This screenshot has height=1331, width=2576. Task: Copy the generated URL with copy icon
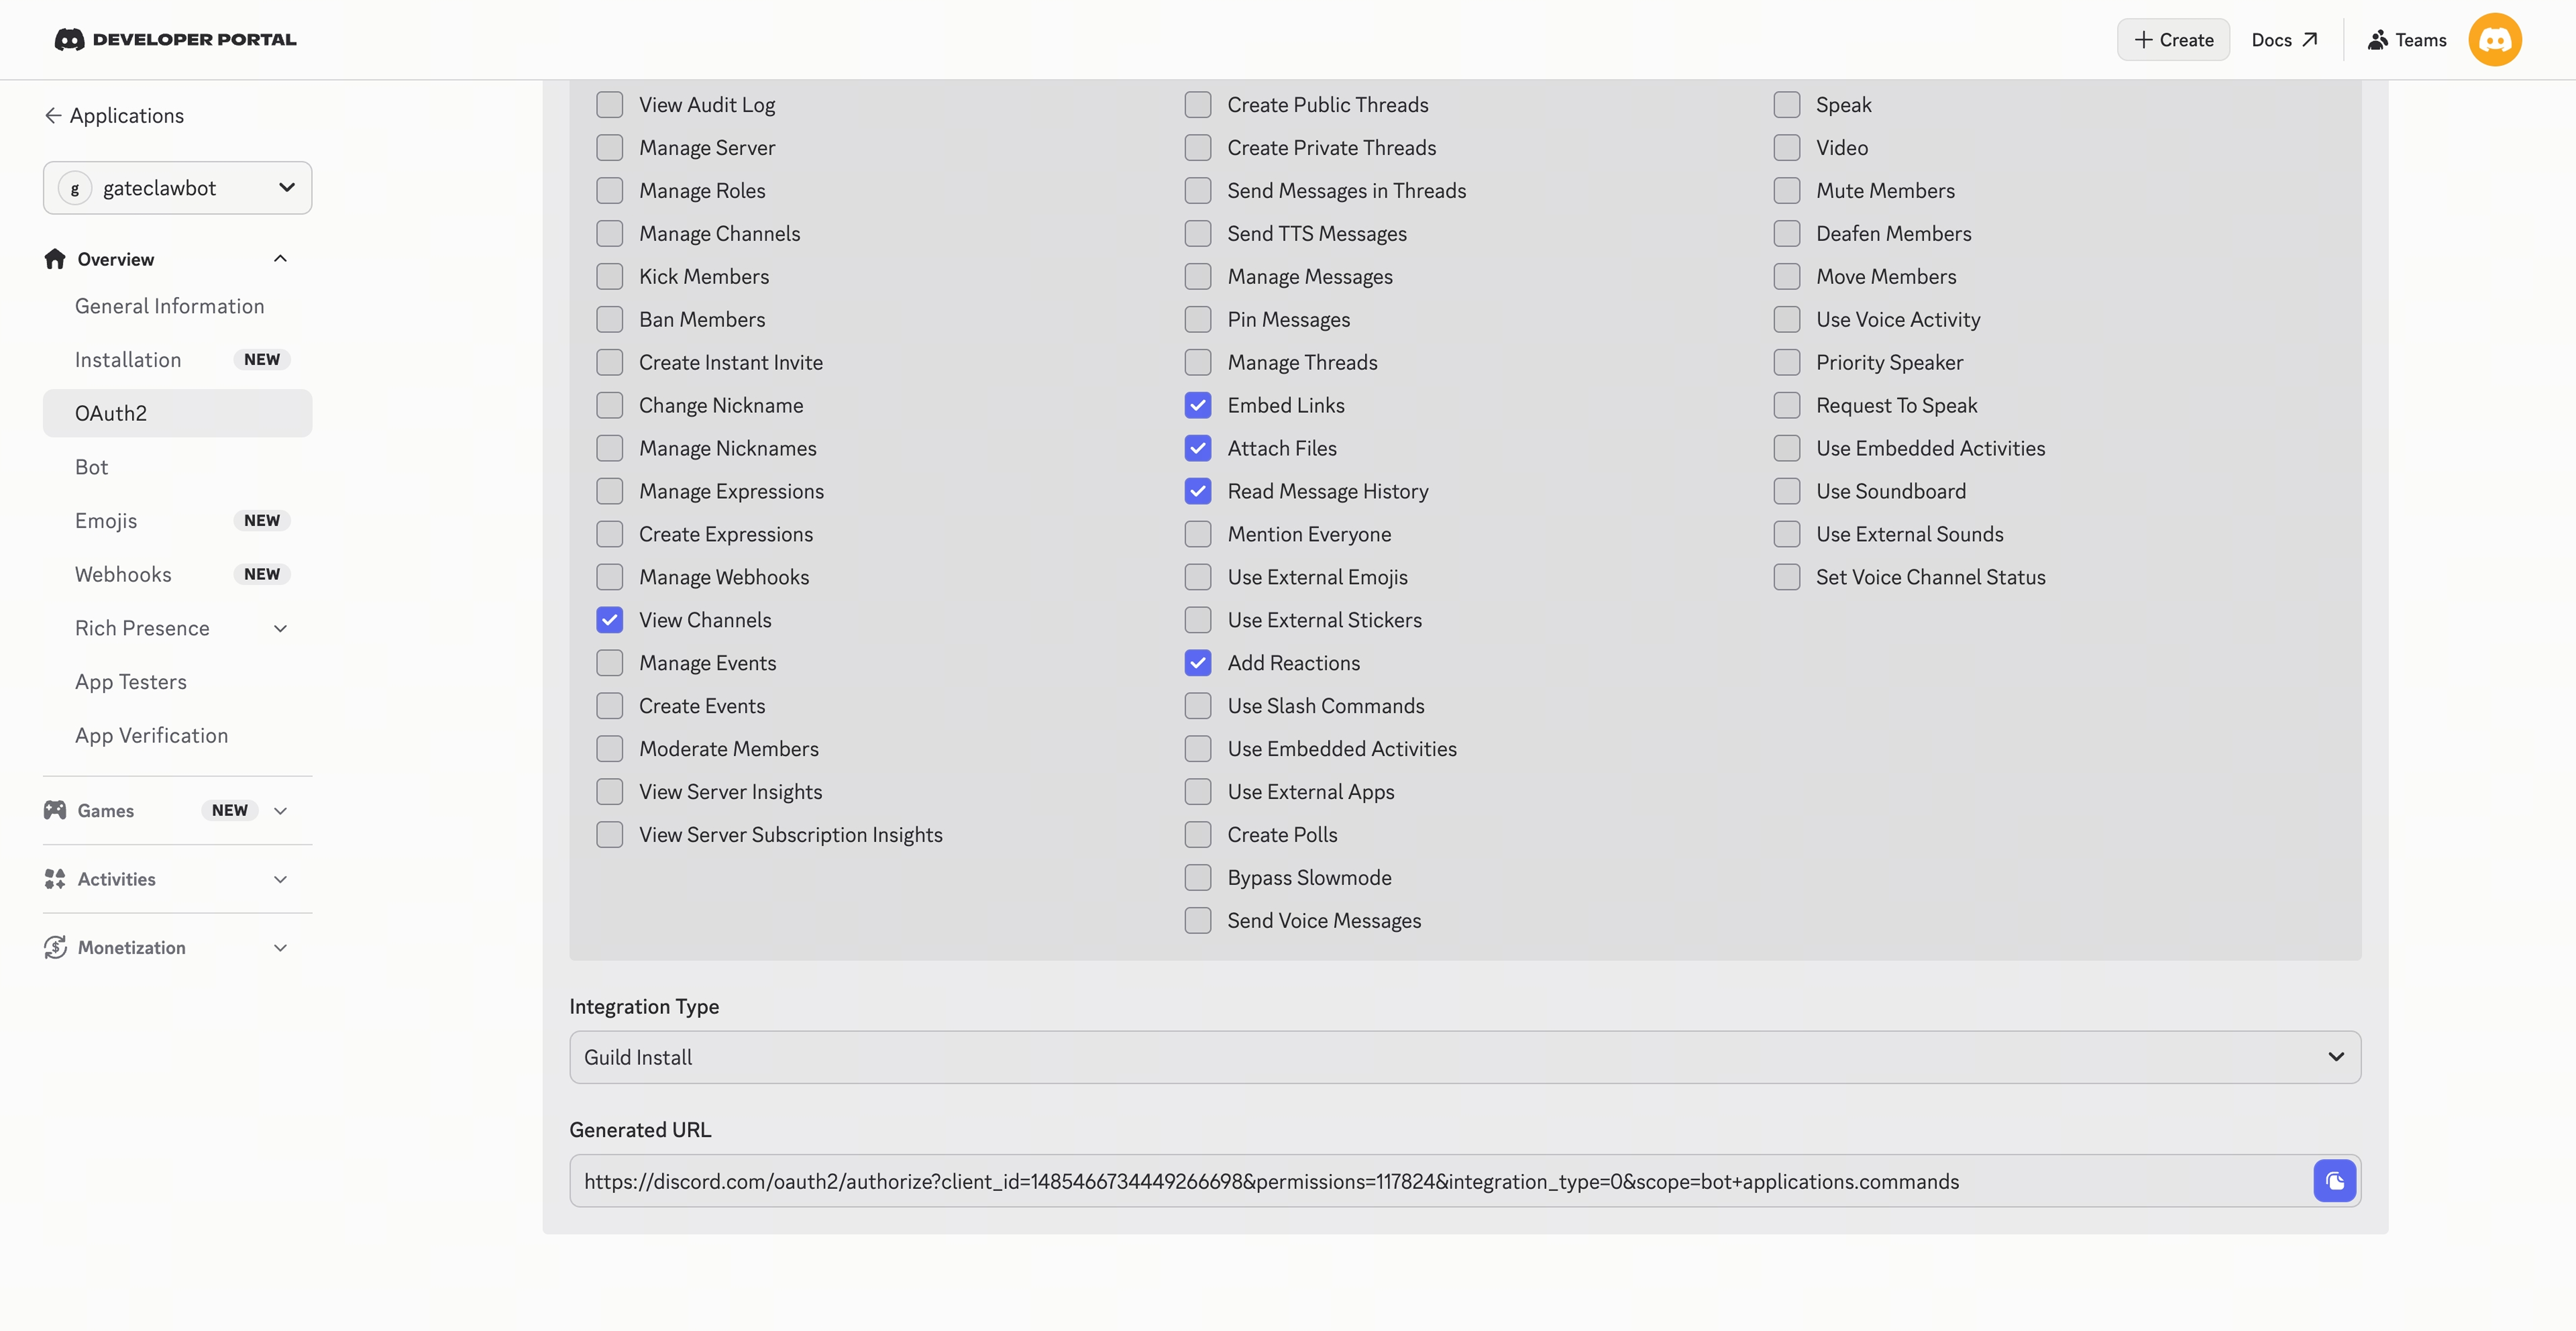2334,1181
